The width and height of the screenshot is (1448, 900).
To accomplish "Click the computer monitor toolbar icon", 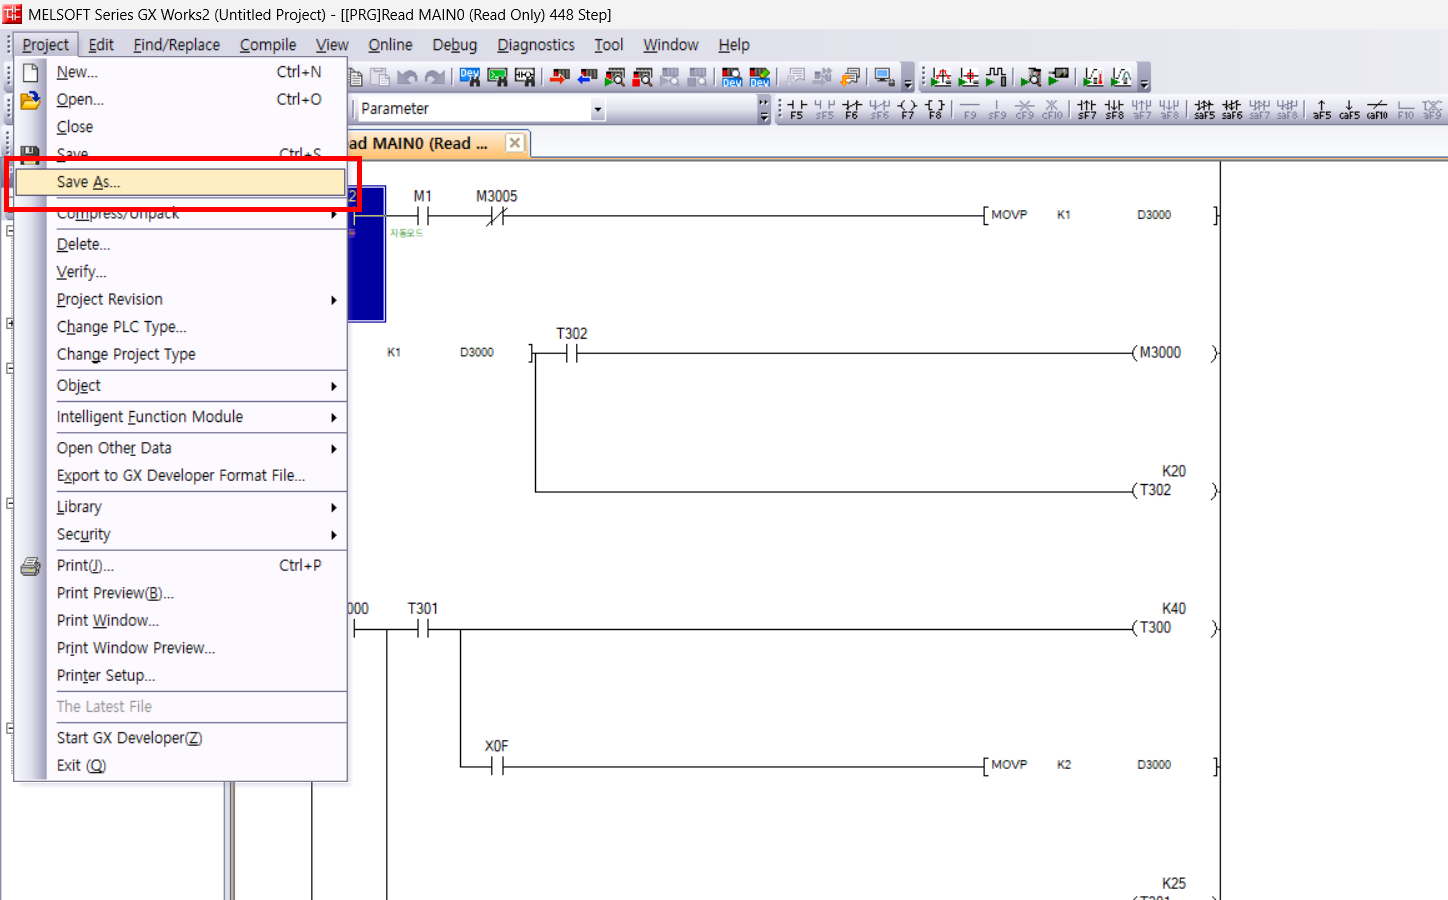I will point(884,77).
